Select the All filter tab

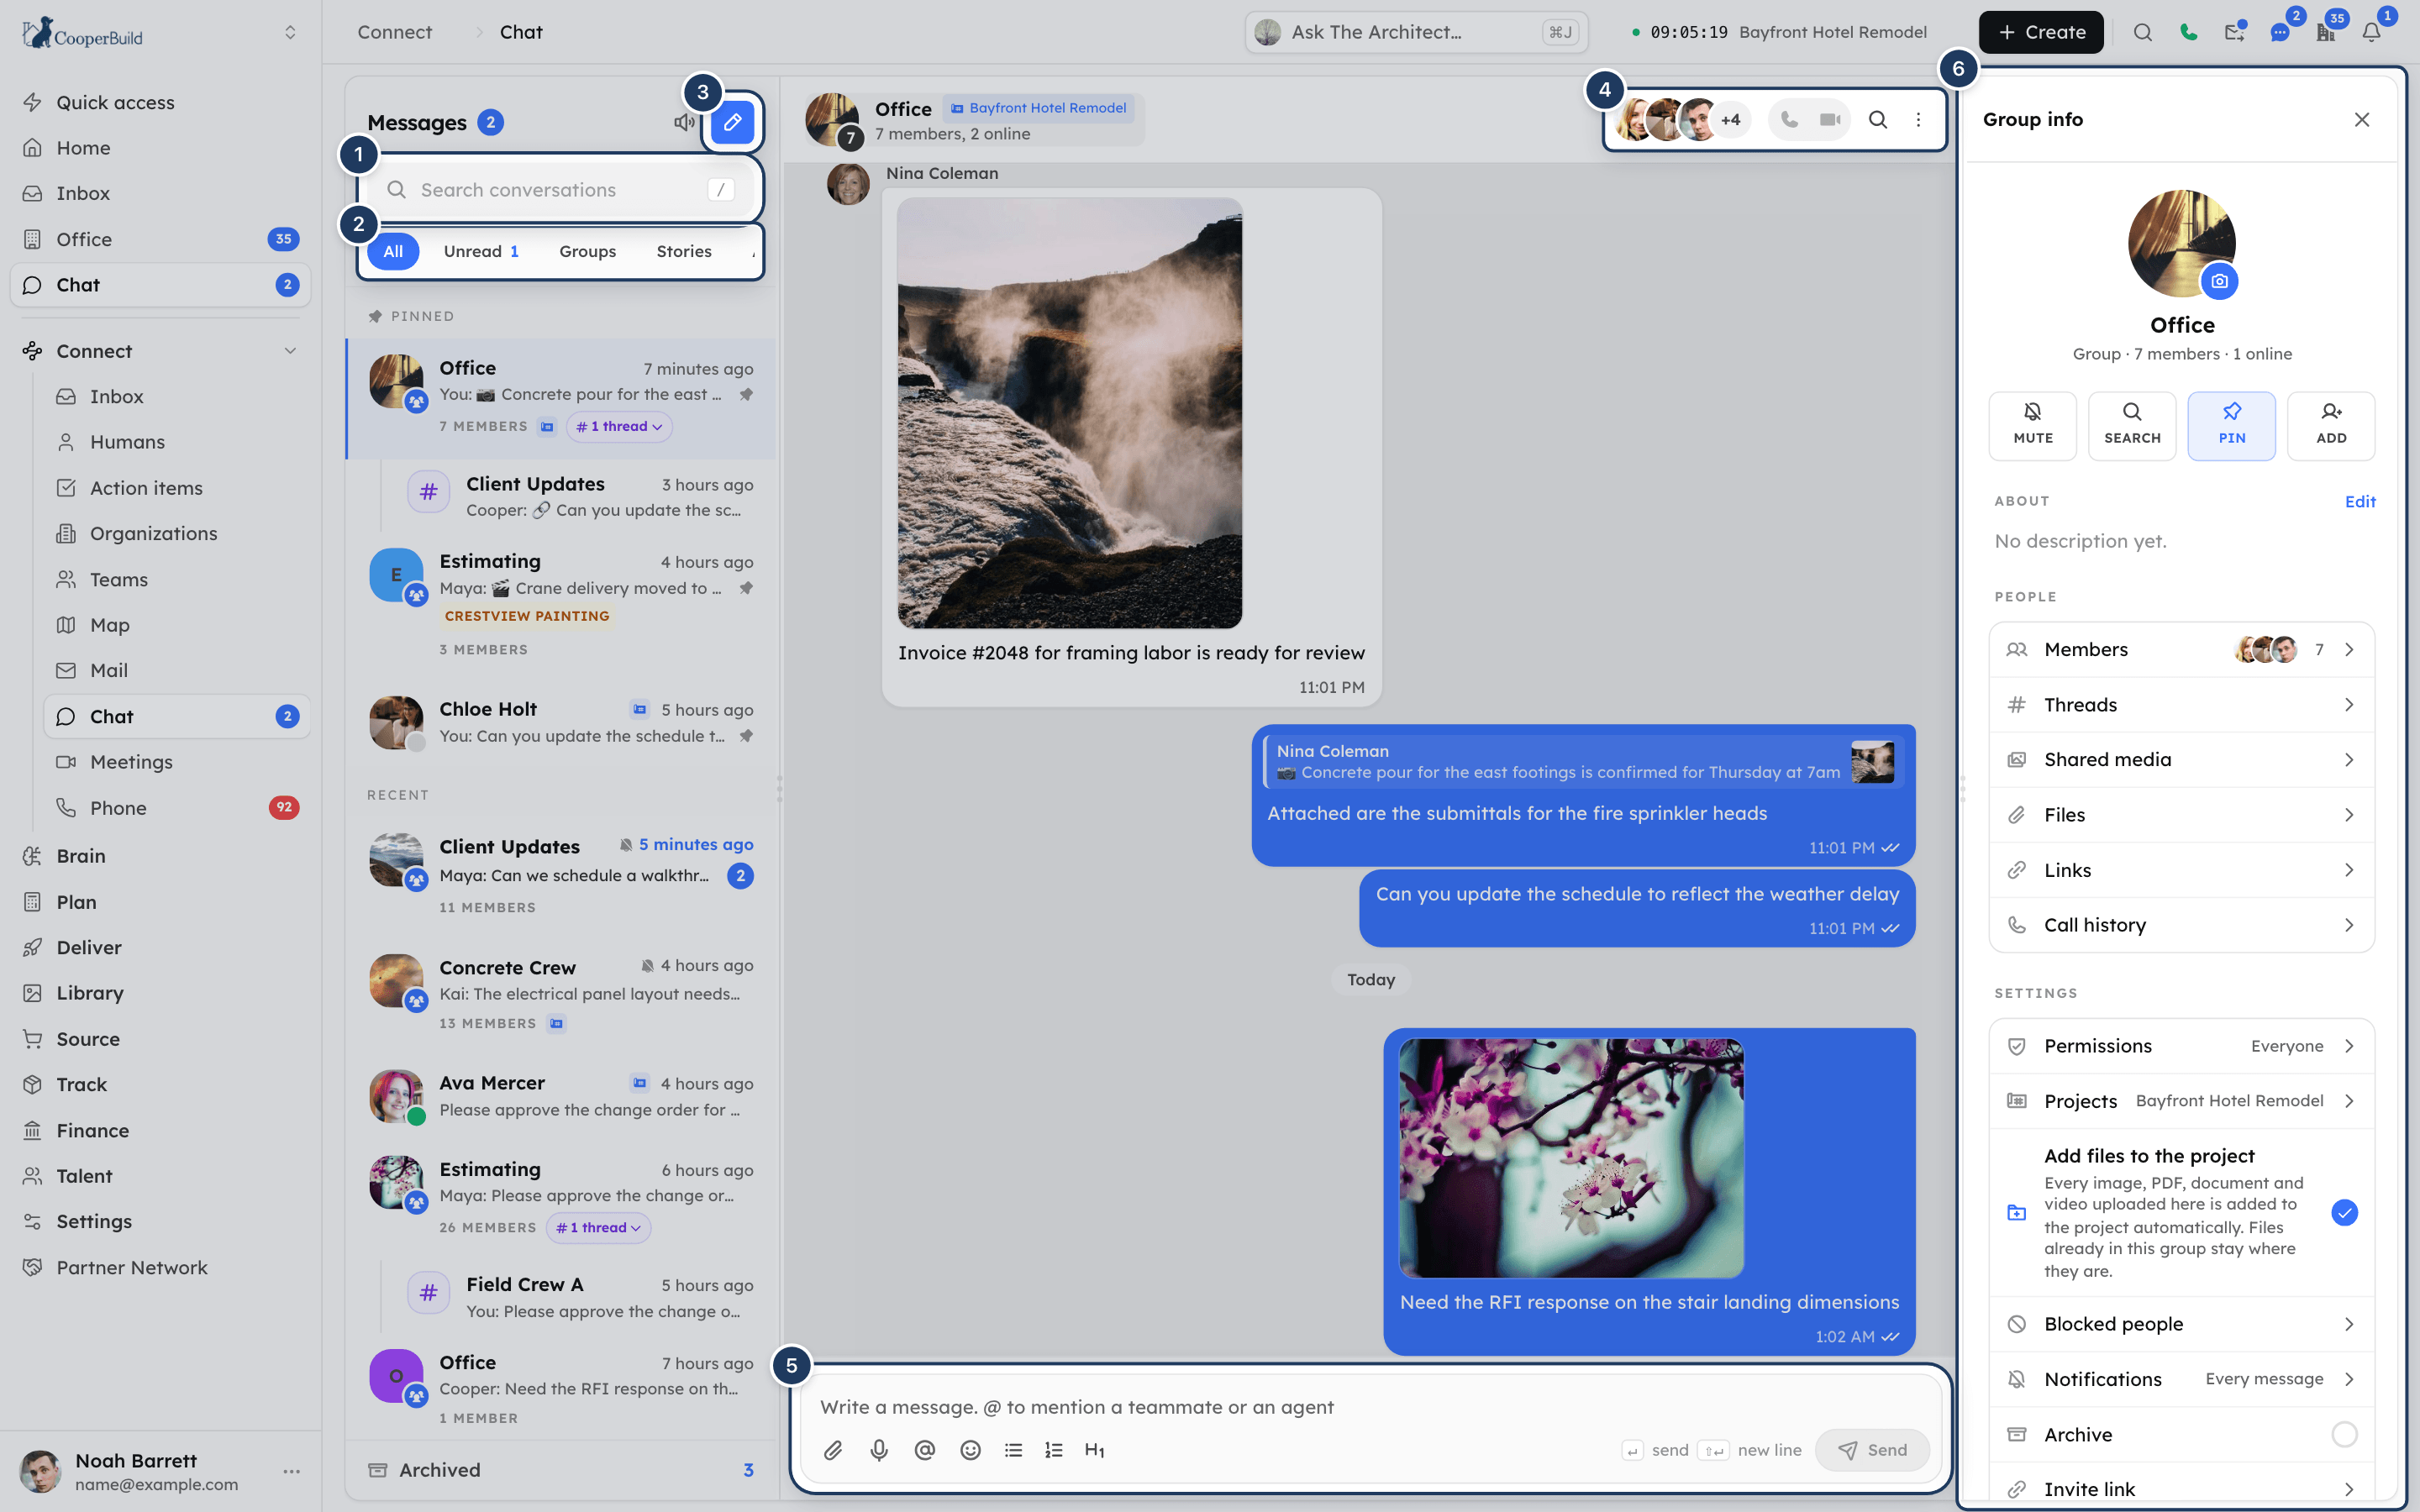tap(393, 251)
